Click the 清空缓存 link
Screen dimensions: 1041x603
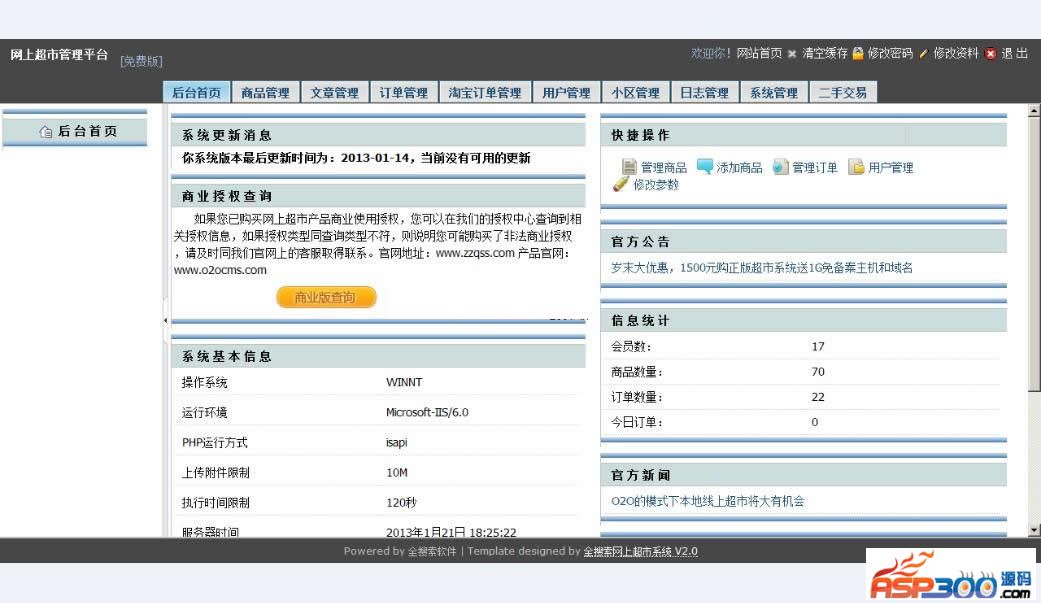click(x=825, y=53)
